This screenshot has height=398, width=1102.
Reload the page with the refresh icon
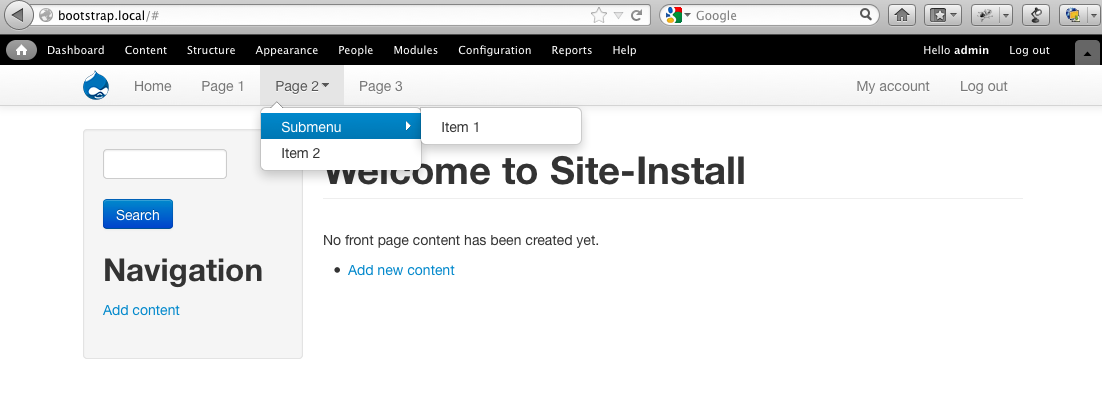coord(637,15)
